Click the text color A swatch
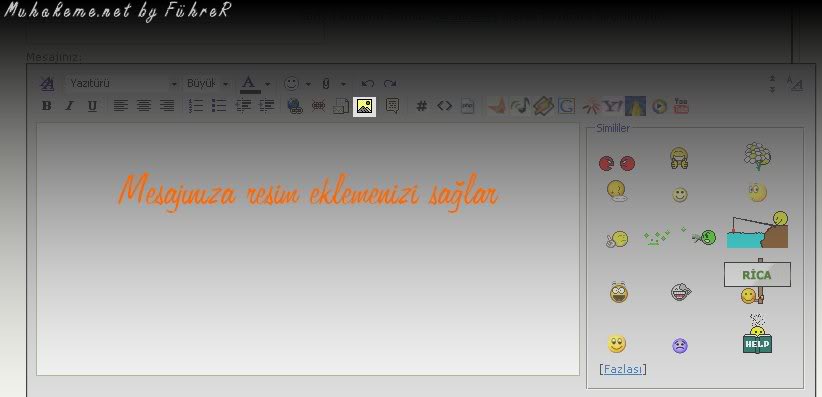Viewport: 822px width, 397px height. pos(250,84)
